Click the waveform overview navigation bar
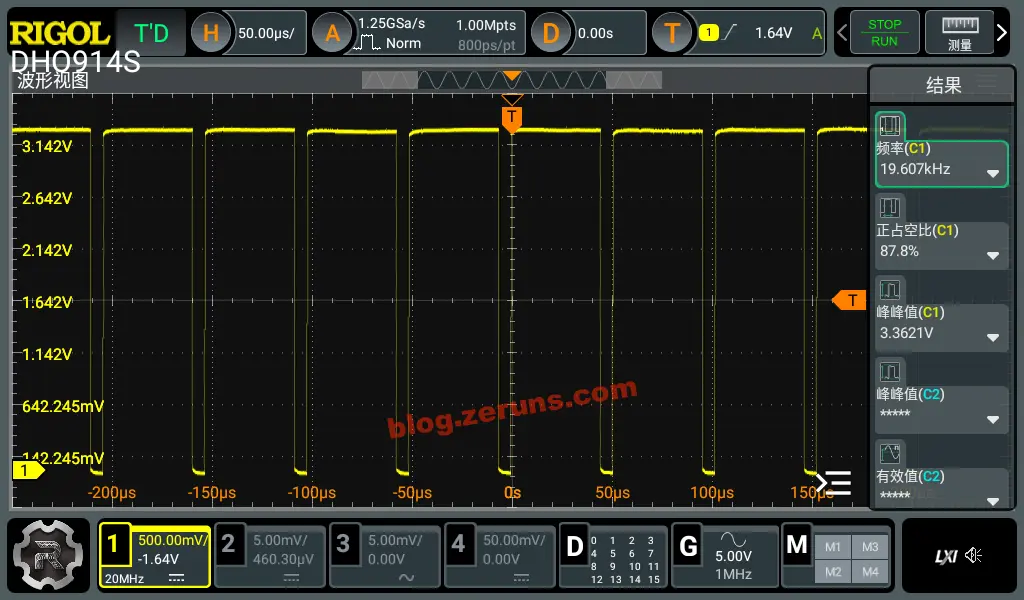1024x600 pixels. [x=512, y=80]
